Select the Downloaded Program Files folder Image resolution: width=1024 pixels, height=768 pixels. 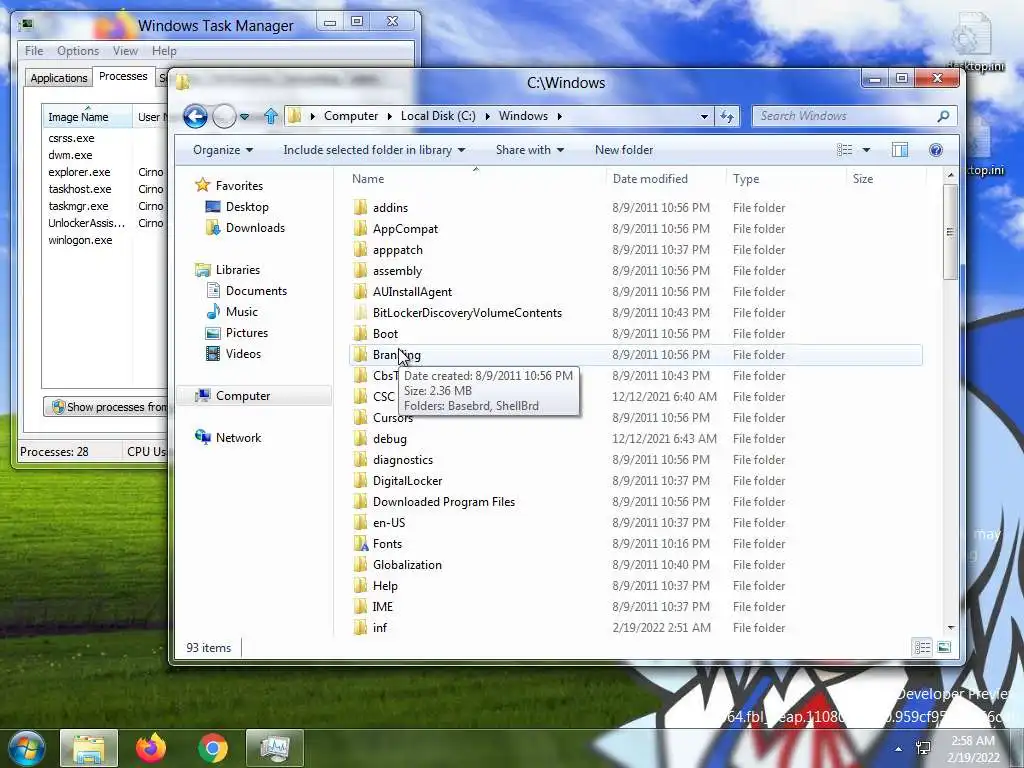pos(444,502)
